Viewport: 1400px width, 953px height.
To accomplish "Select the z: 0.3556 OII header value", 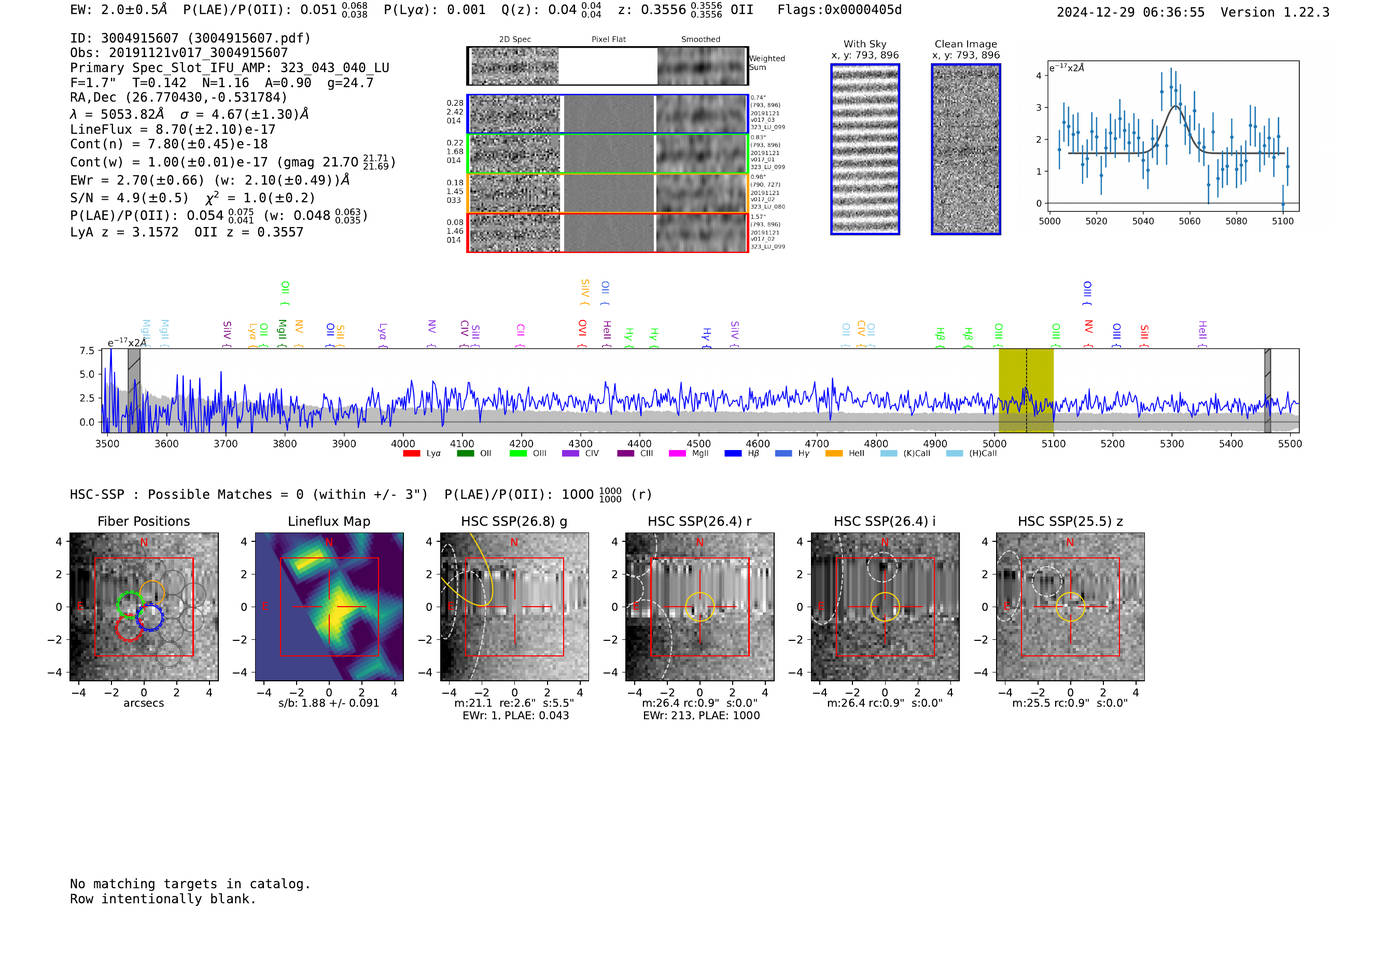I will [x=685, y=10].
